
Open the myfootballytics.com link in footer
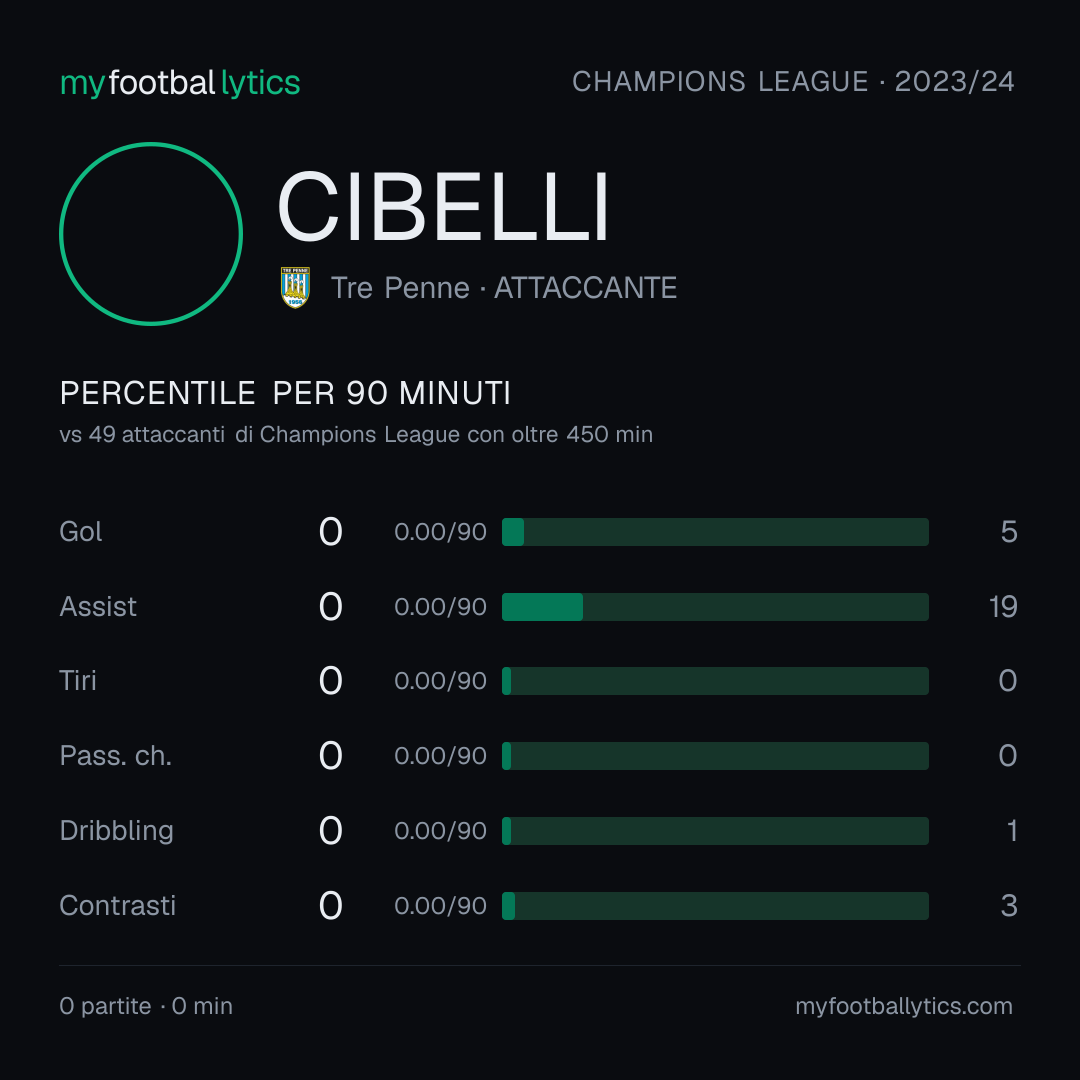(904, 1006)
